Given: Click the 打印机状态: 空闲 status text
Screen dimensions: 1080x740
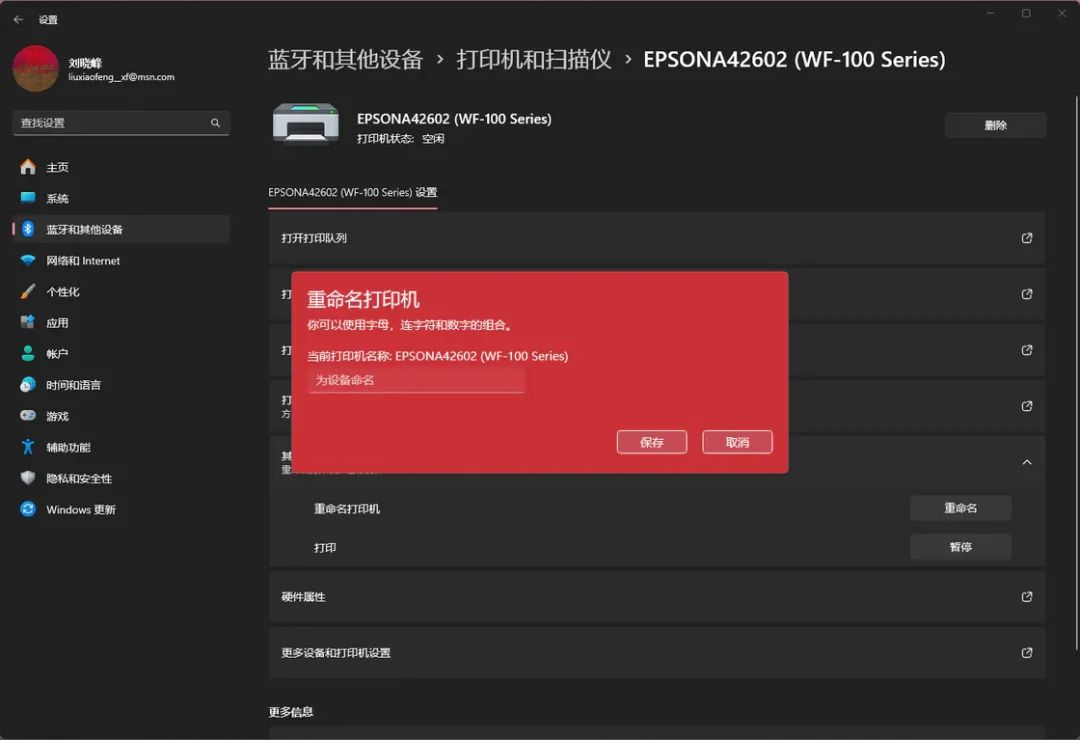Looking at the screenshot, I should [x=400, y=138].
